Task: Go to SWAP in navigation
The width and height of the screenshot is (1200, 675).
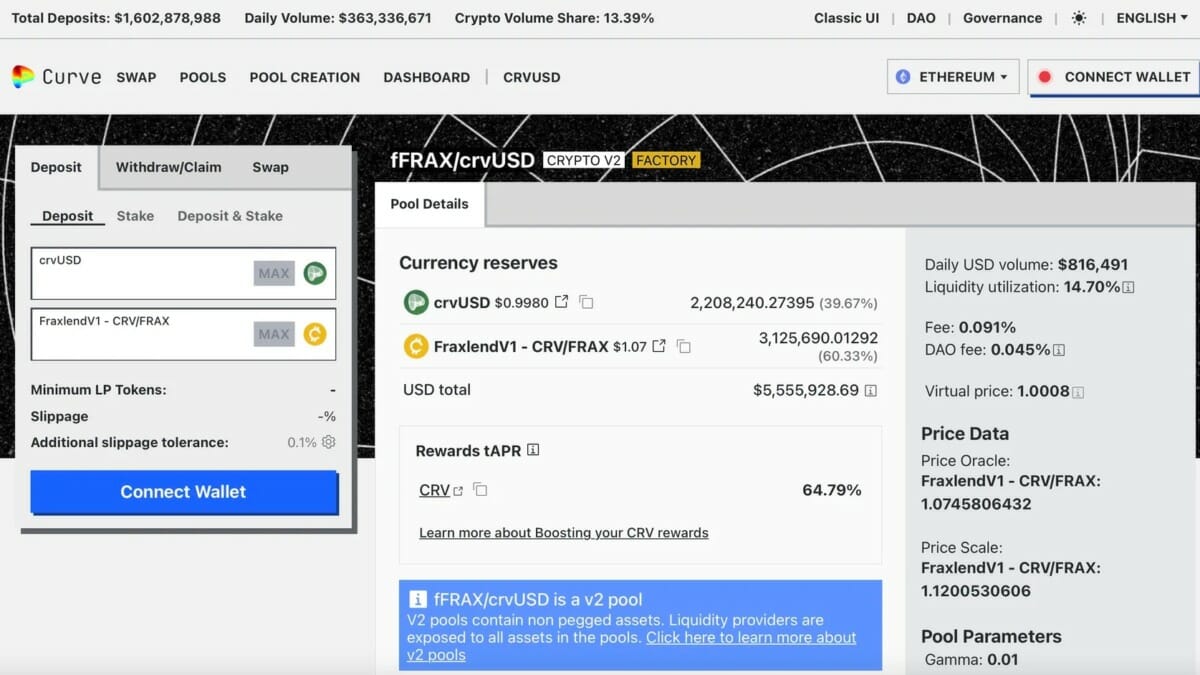Action: 136,77
